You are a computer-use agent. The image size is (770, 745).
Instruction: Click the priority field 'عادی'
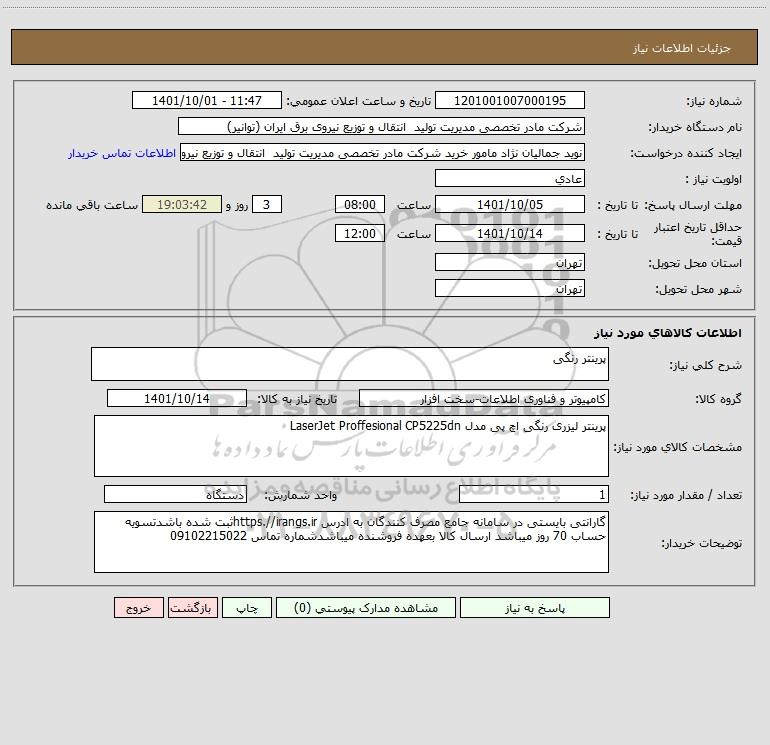click(x=510, y=178)
